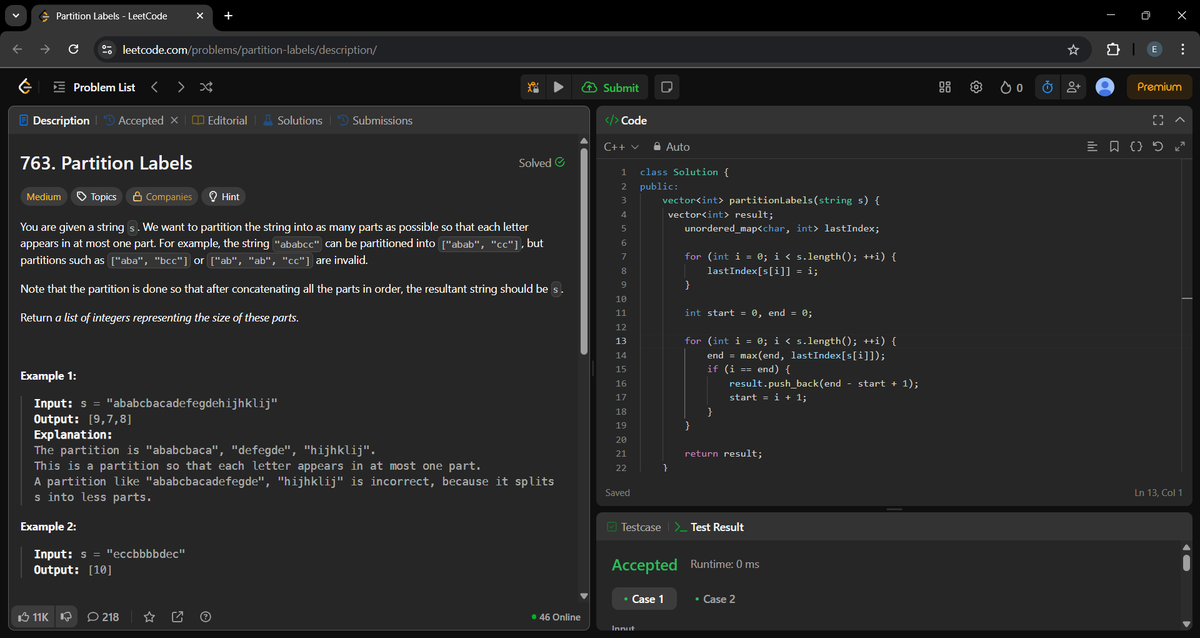Pick a random problem with shuffle icon
The height and width of the screenshot is (638, 1200).
point(206,87)
